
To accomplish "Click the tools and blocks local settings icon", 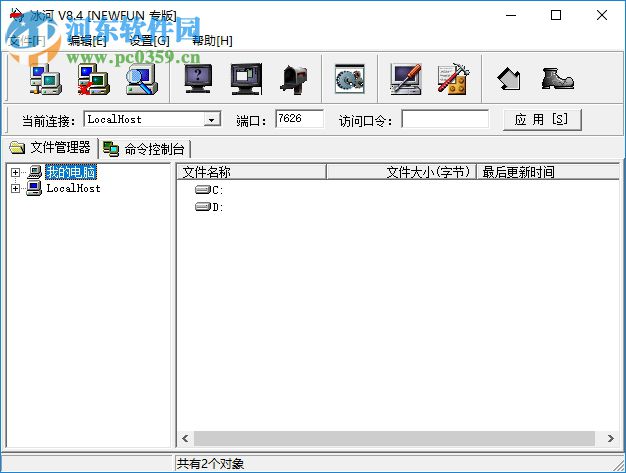I will pyautogui.click(x=454, y=79).
